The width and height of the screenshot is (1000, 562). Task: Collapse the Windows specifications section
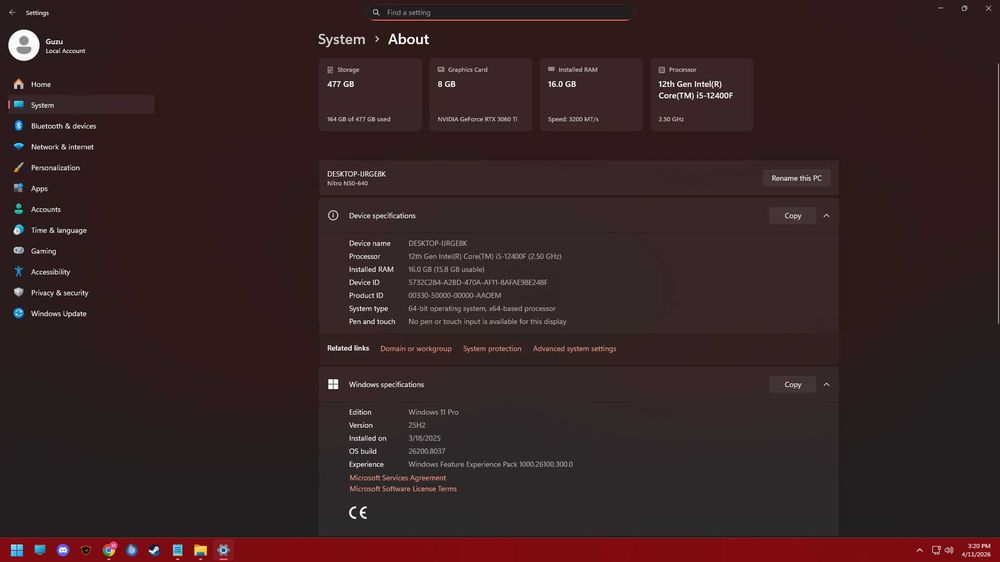827,385
